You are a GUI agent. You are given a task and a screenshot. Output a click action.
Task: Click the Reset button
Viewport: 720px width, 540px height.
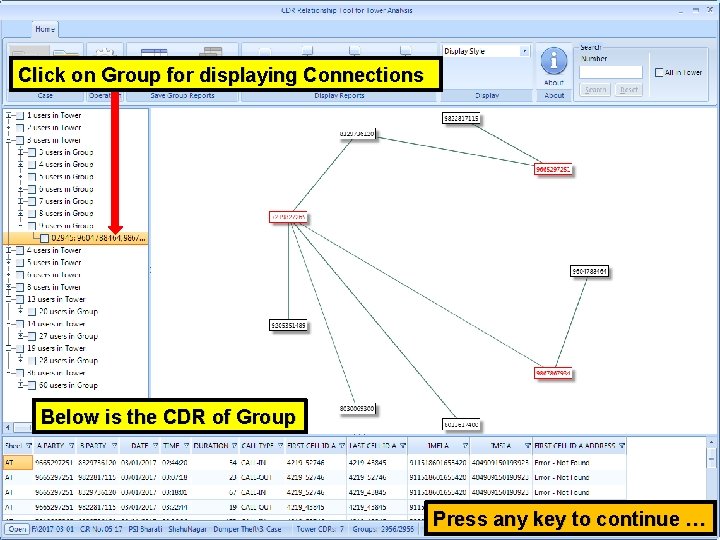629,90
